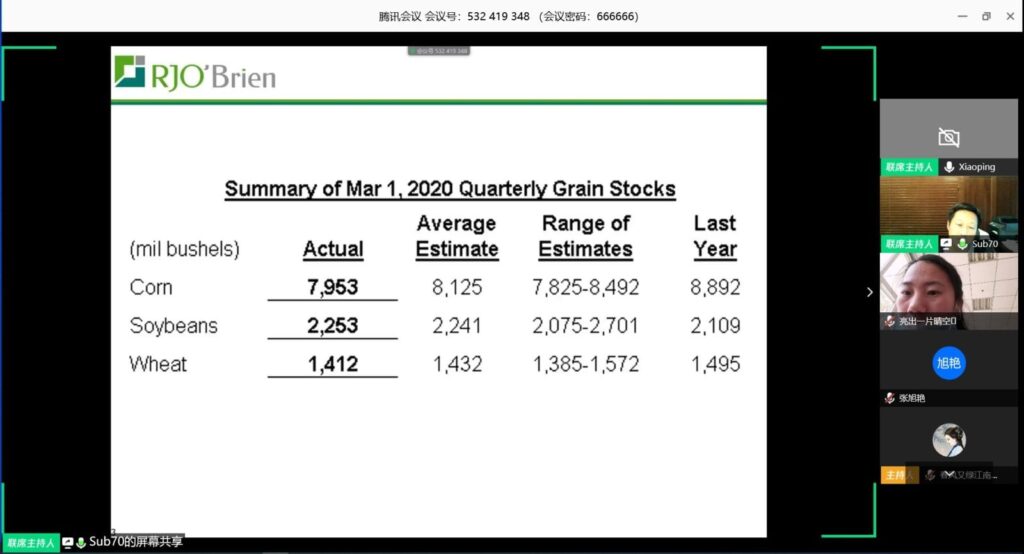Click the 张旭艳 name label
The image size is (1024, 554).
[x=912, y=398]
